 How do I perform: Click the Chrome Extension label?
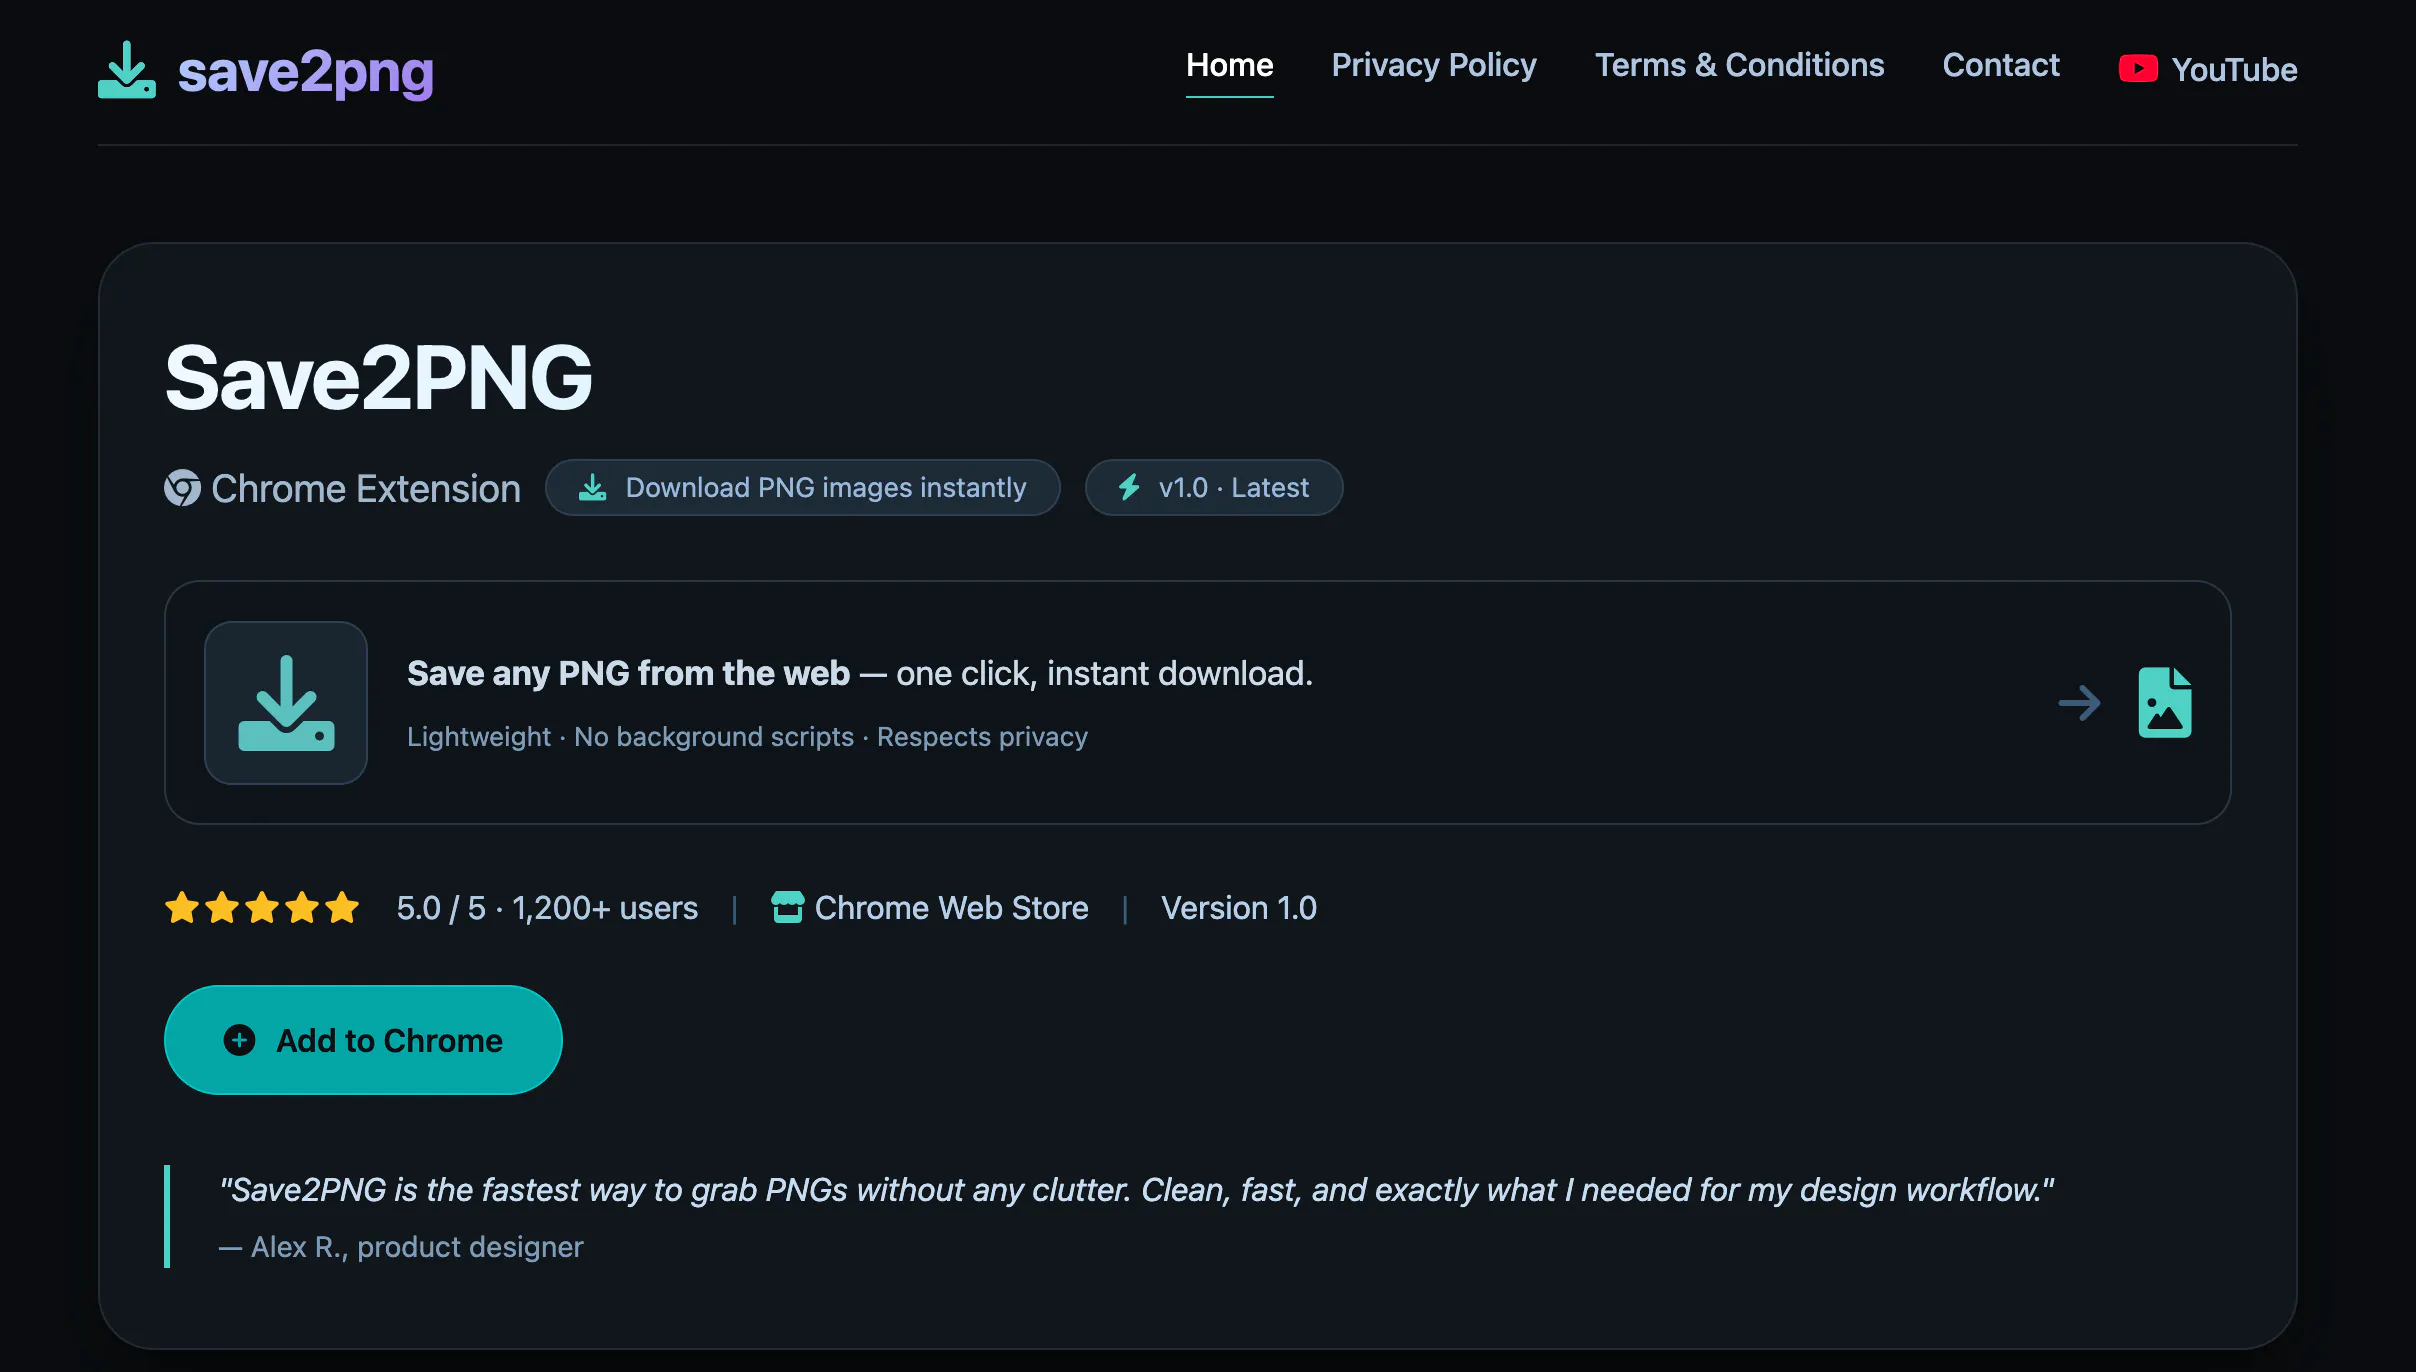[x=366, y=488]
